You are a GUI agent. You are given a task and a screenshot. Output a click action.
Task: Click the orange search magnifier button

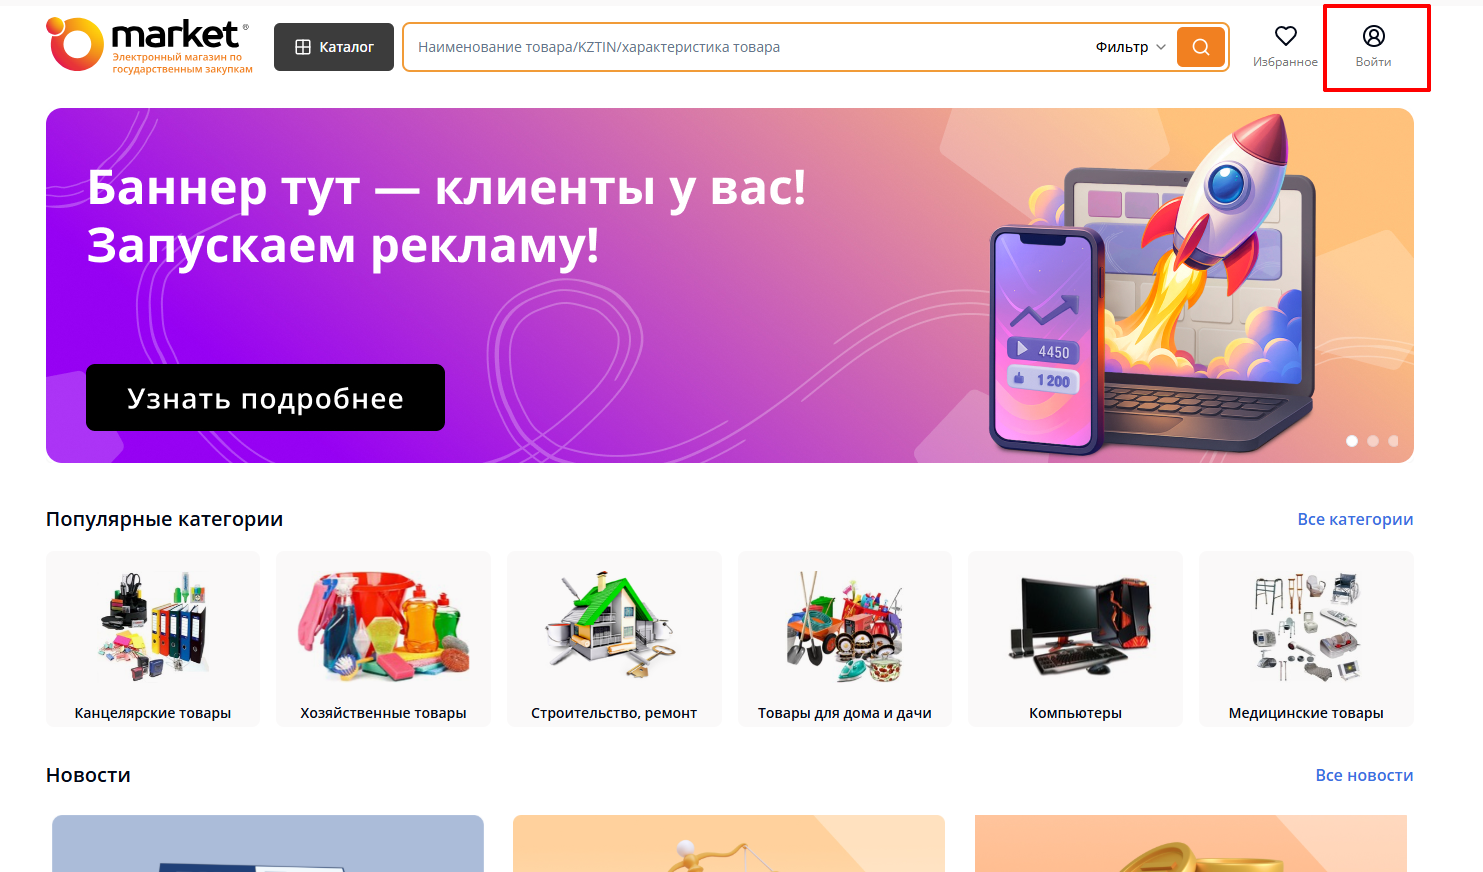tap(1201, 47)
